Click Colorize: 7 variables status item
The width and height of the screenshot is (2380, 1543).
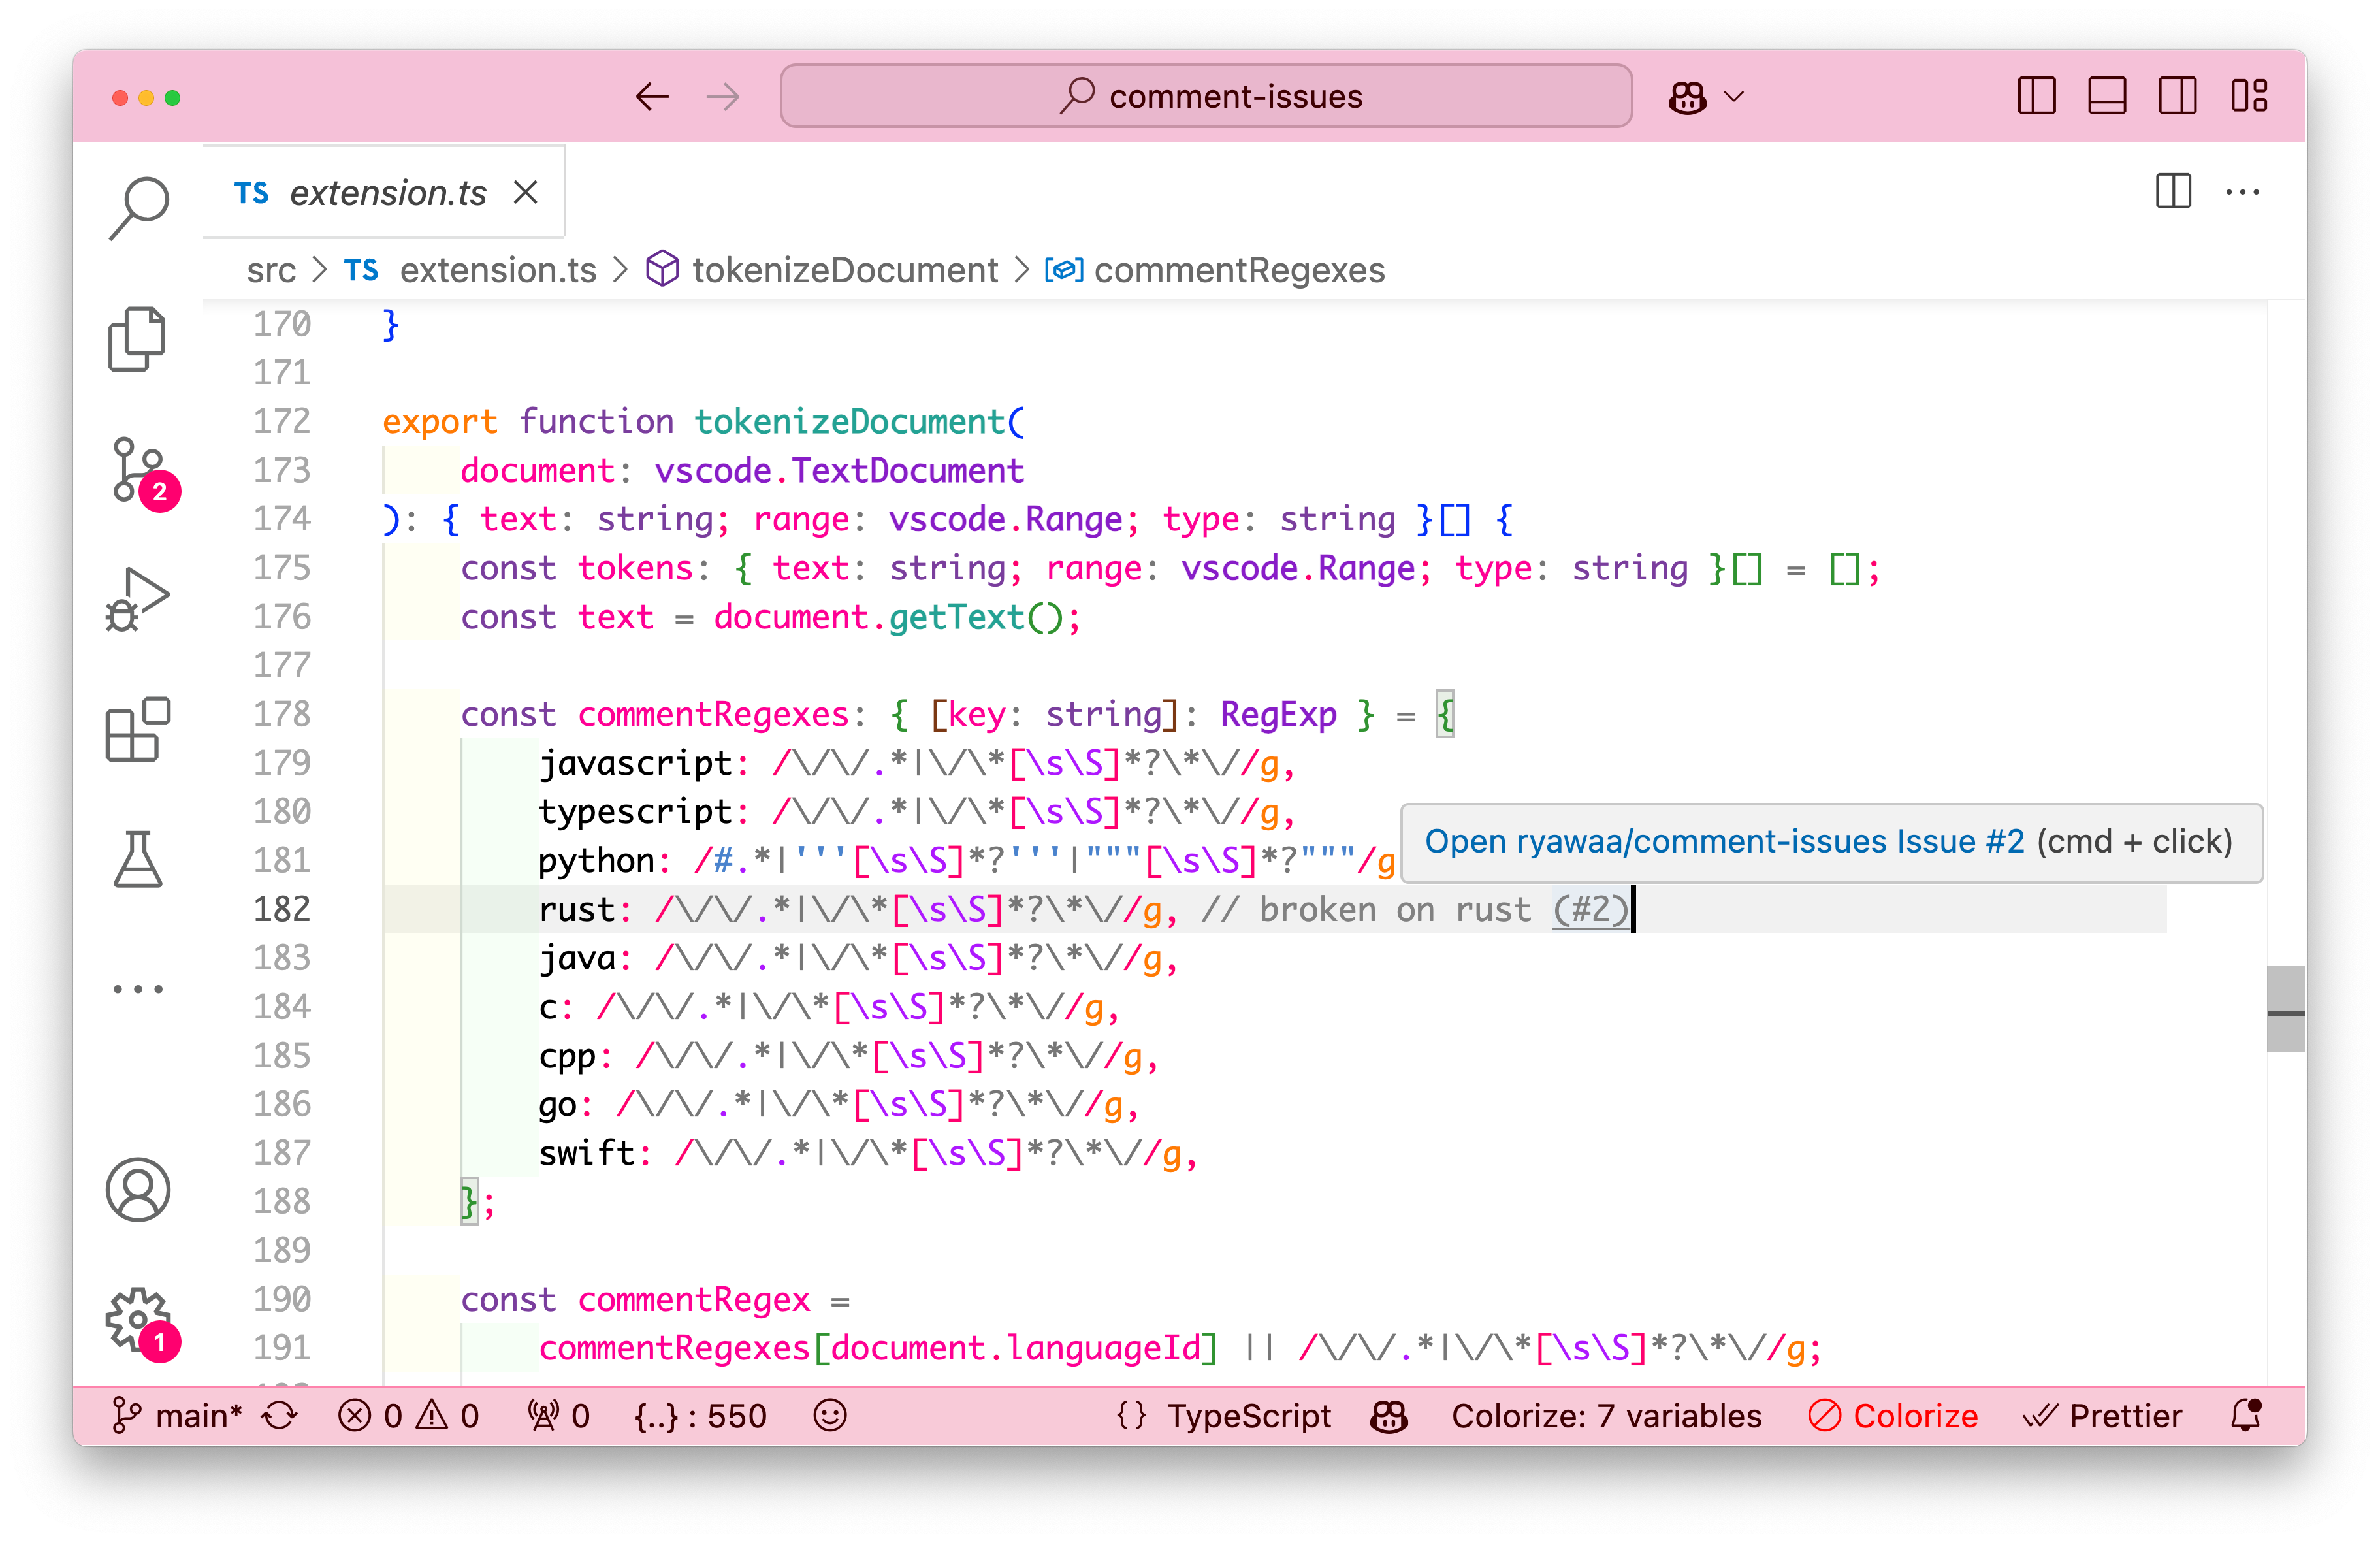coord(1606,1416)
